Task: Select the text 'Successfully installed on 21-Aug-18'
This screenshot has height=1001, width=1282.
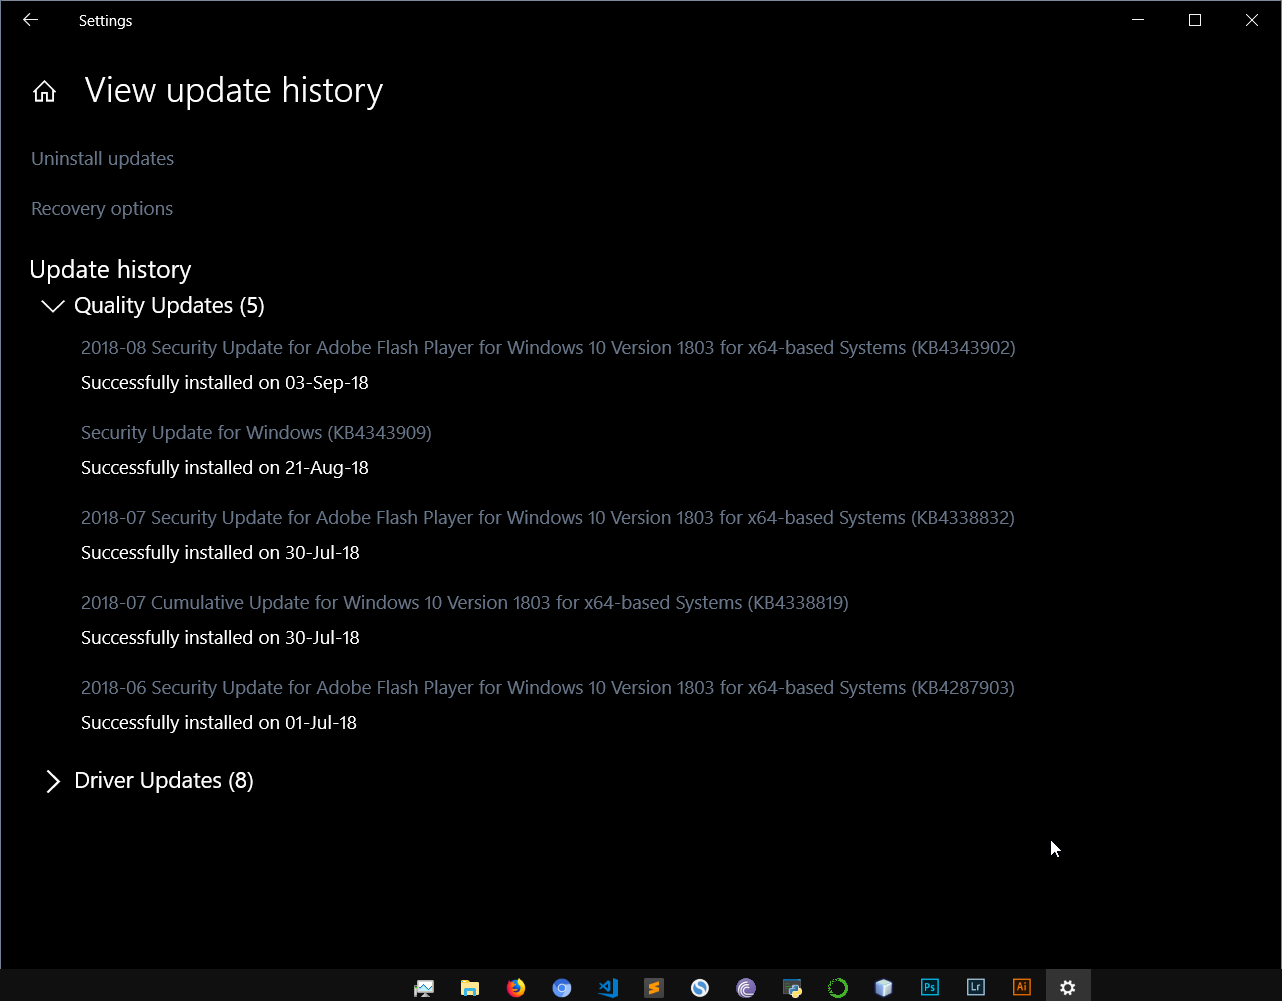Action: tap(225, 467)
